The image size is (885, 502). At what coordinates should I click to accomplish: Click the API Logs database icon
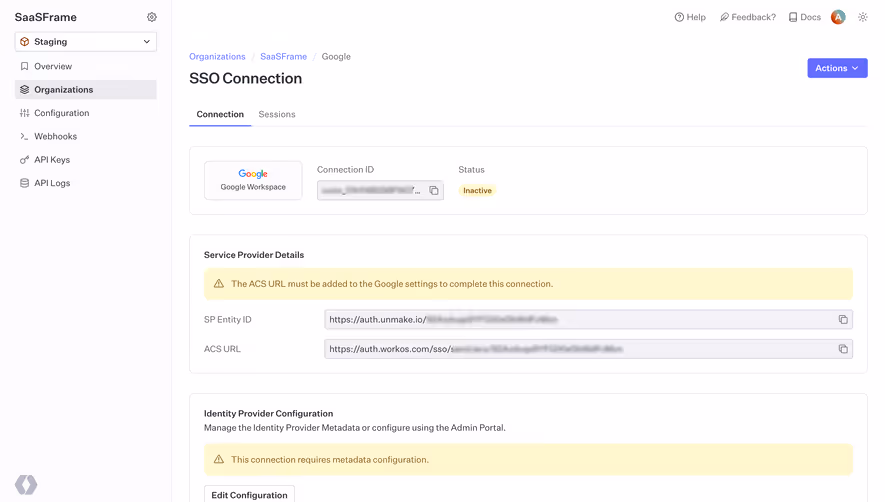[x=24, y=183]
